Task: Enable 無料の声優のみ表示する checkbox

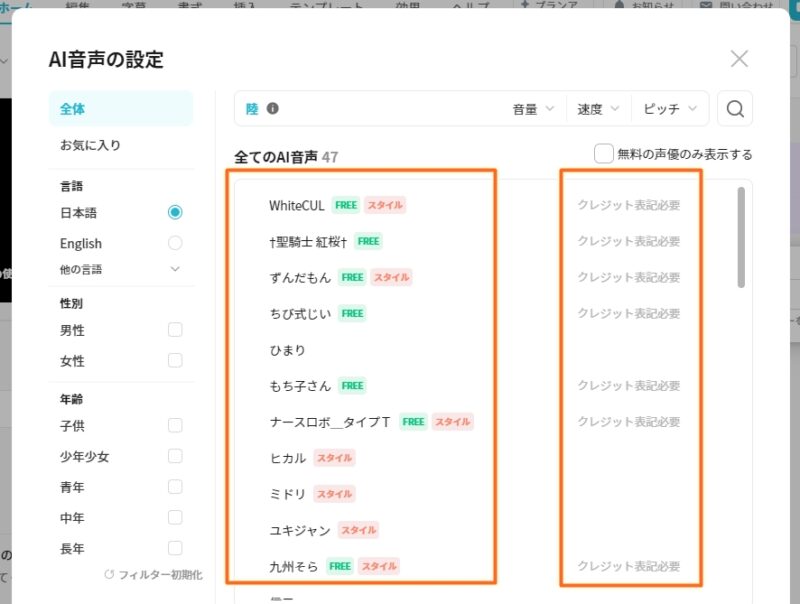Action: point(604,154)
